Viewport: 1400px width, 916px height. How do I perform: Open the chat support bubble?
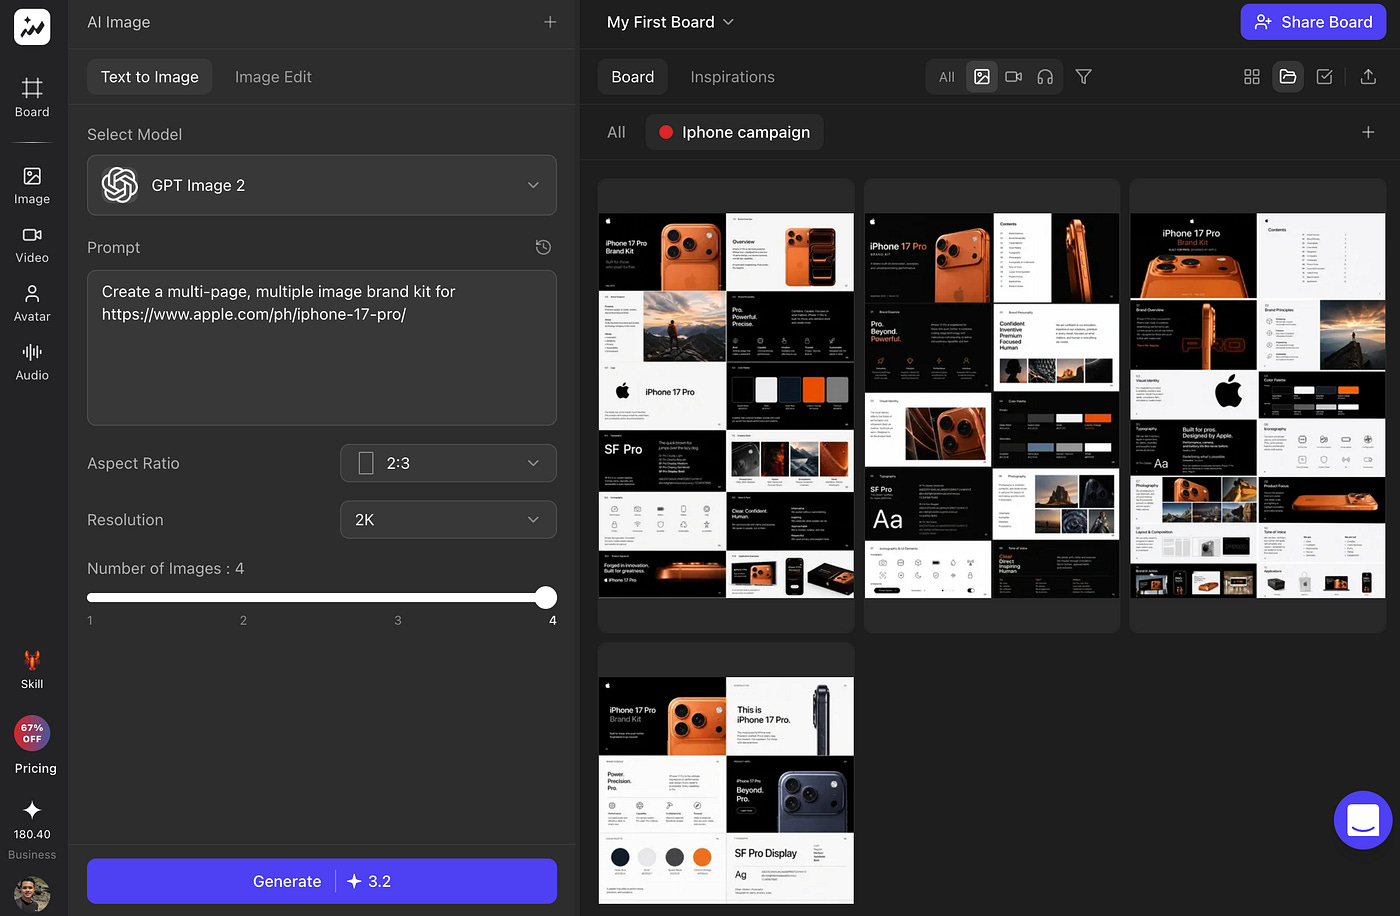click(x=1363, y=820)
